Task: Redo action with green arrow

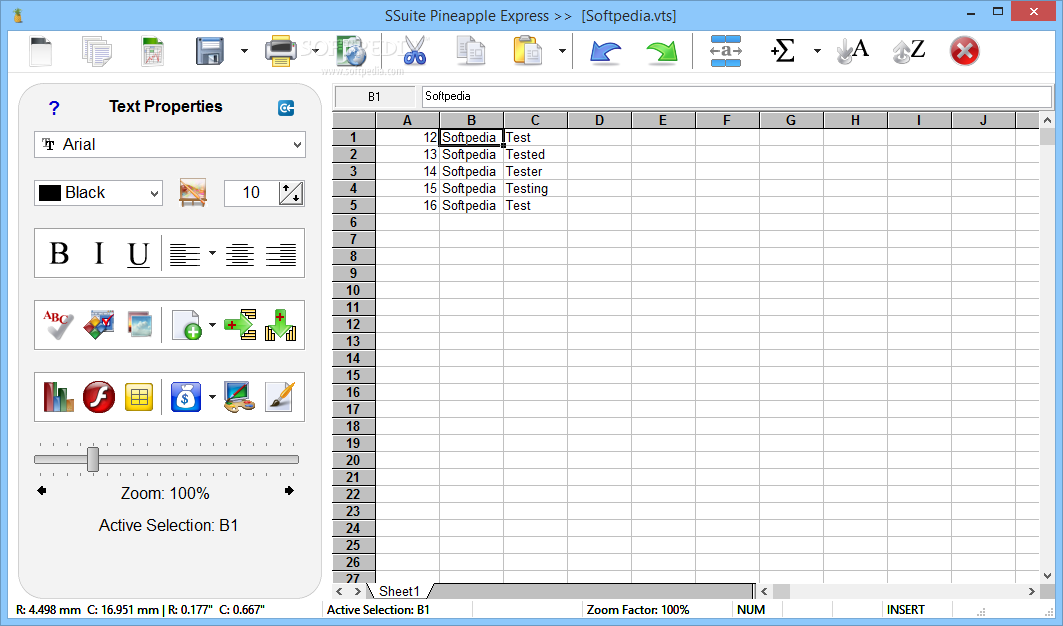Action: pos(662,52)
